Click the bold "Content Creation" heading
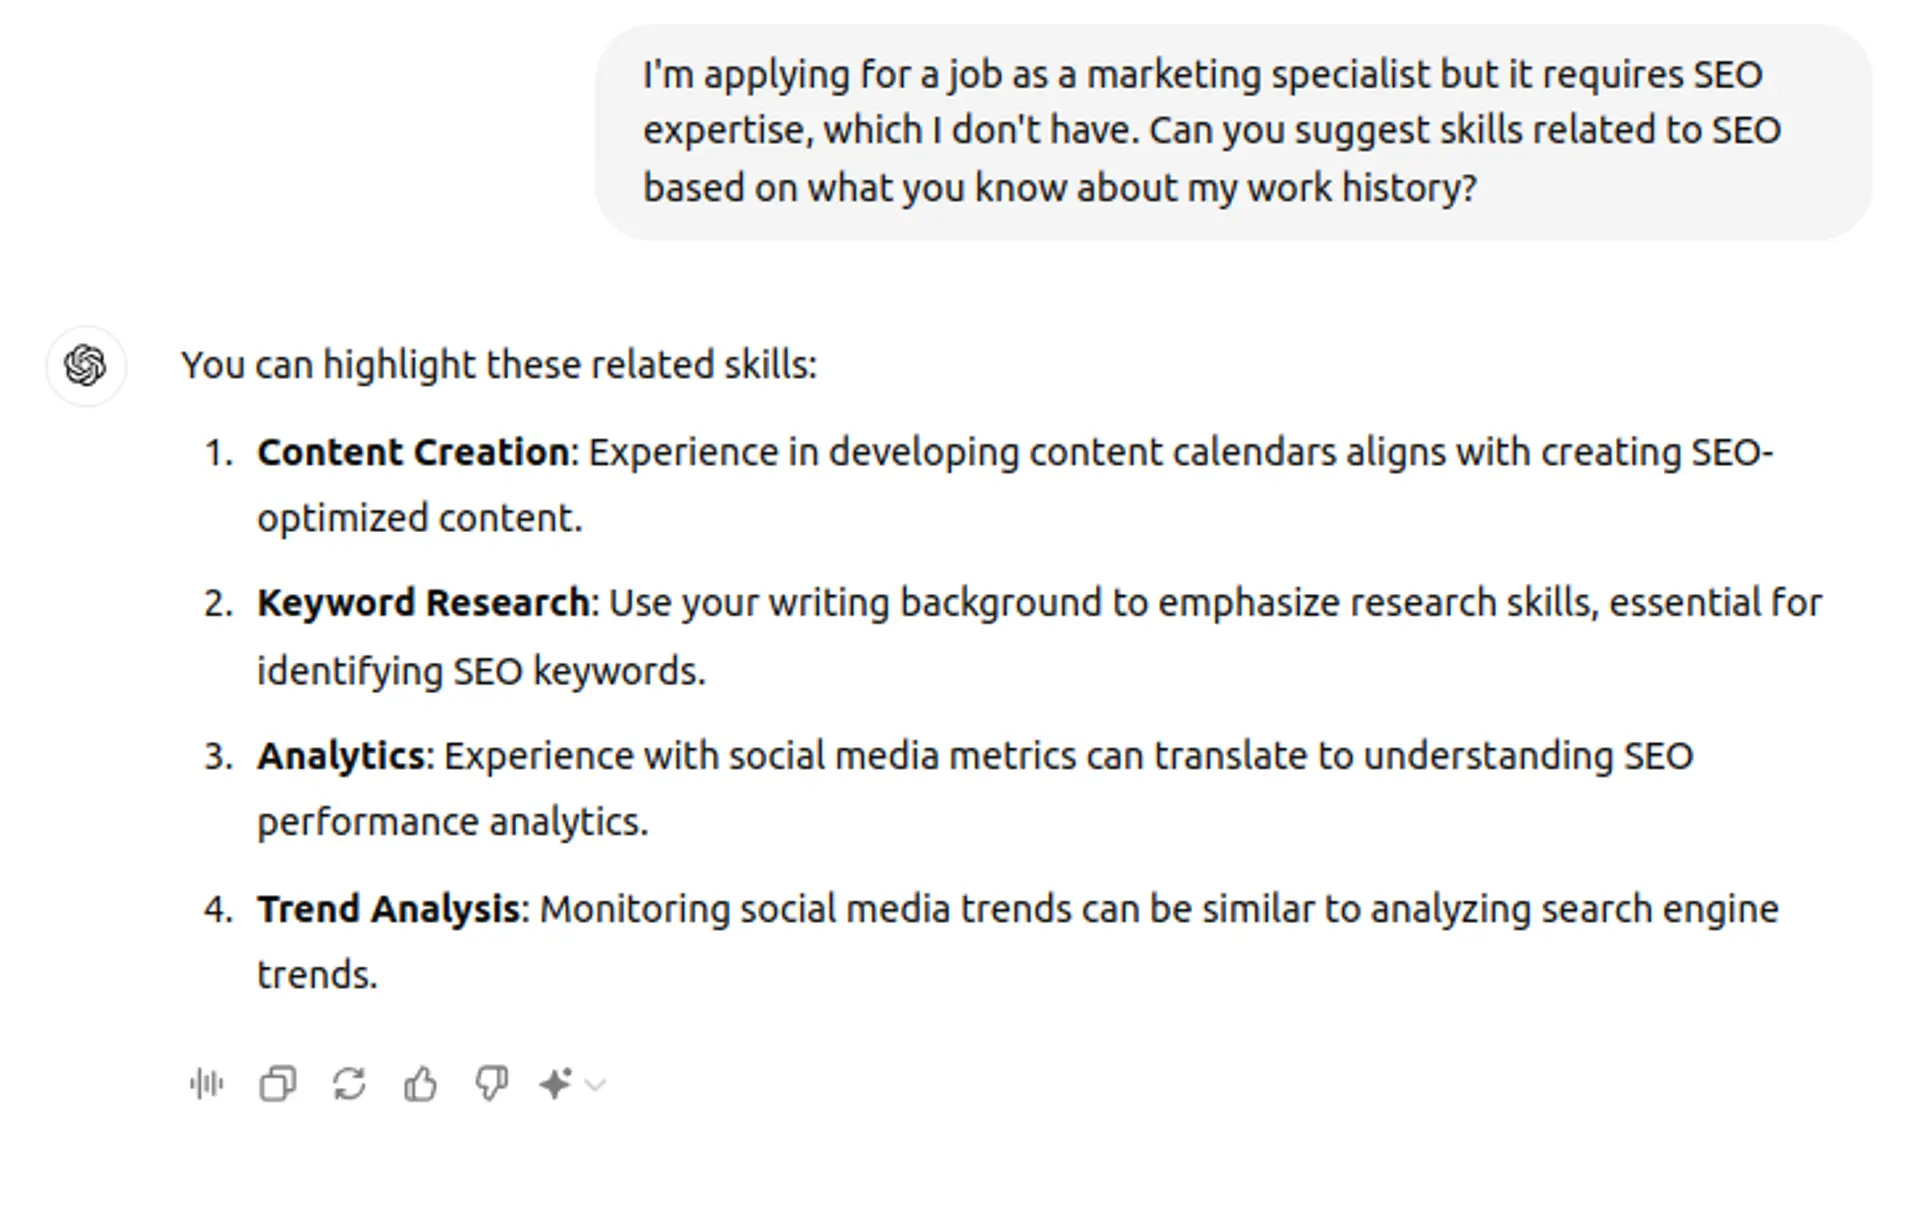 click(x=413, y=453)
